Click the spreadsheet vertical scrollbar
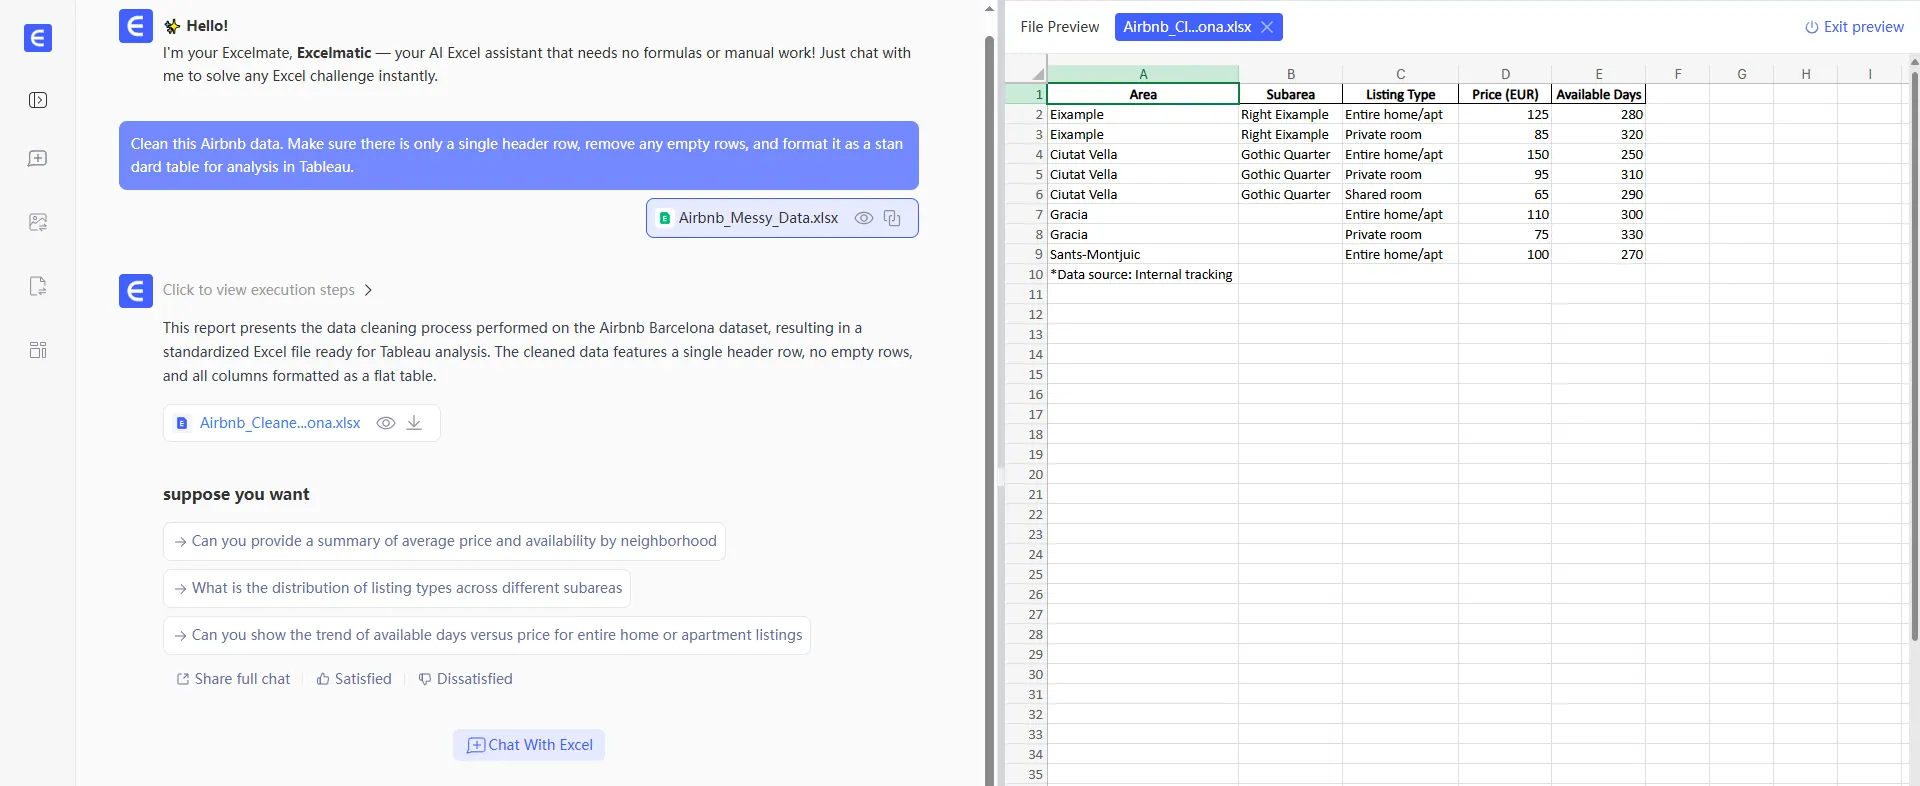The height and width of the screenshot is (786, 1920). click(x=1914, y=350)
